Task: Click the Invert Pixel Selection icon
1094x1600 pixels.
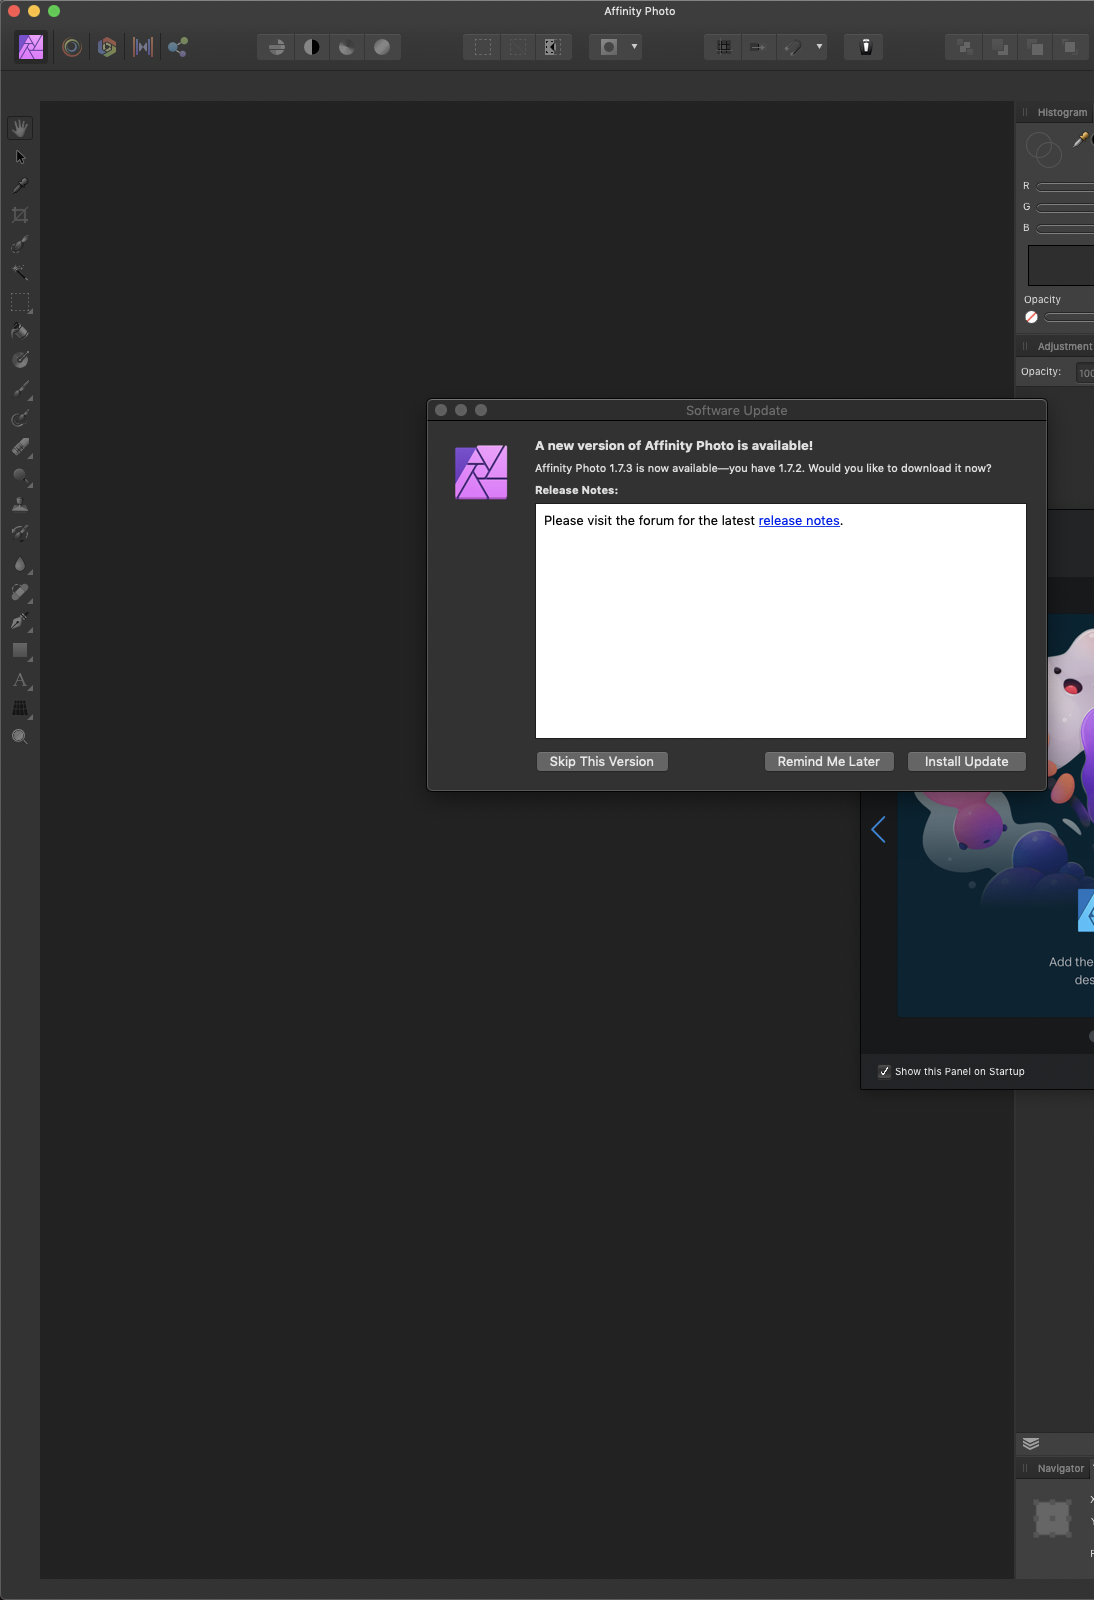Action: (x=553, y=47)
